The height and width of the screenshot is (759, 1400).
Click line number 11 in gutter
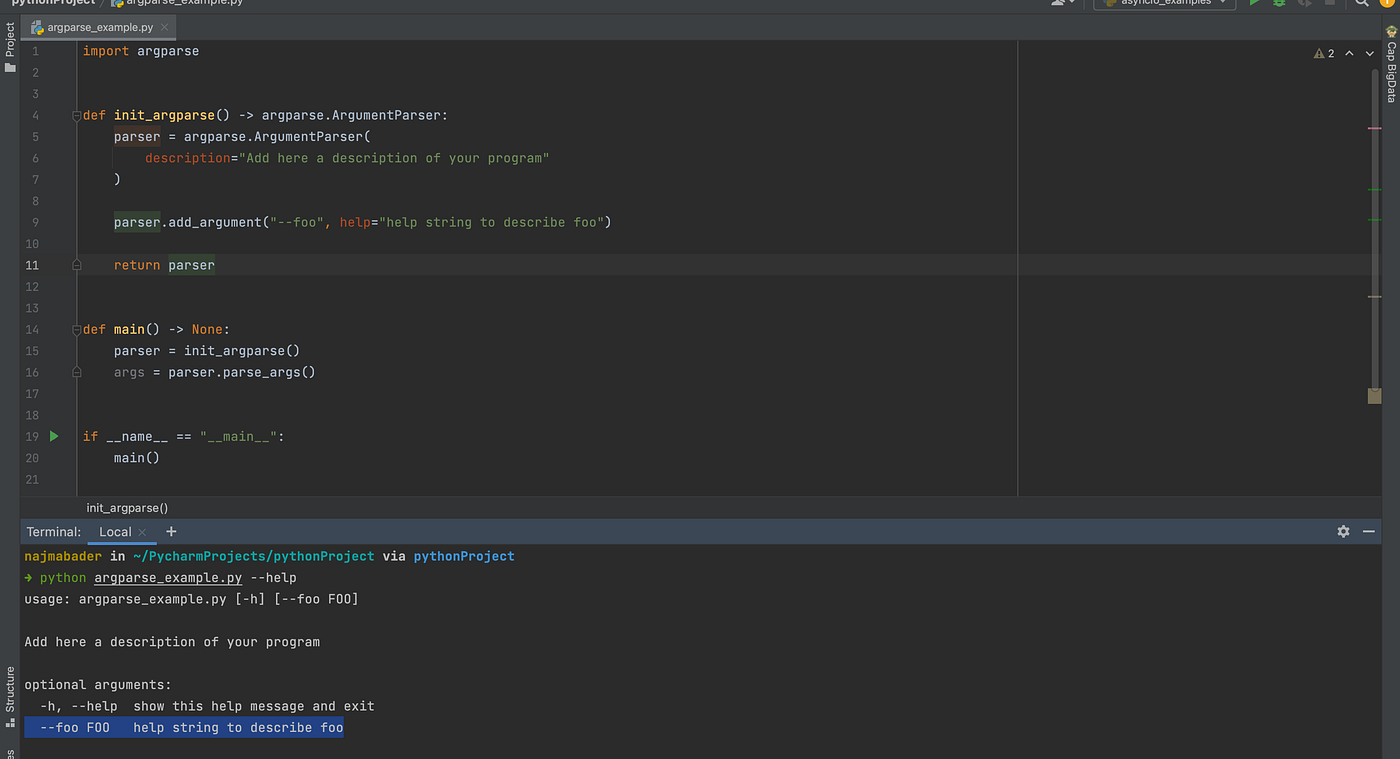pos(33,265)
